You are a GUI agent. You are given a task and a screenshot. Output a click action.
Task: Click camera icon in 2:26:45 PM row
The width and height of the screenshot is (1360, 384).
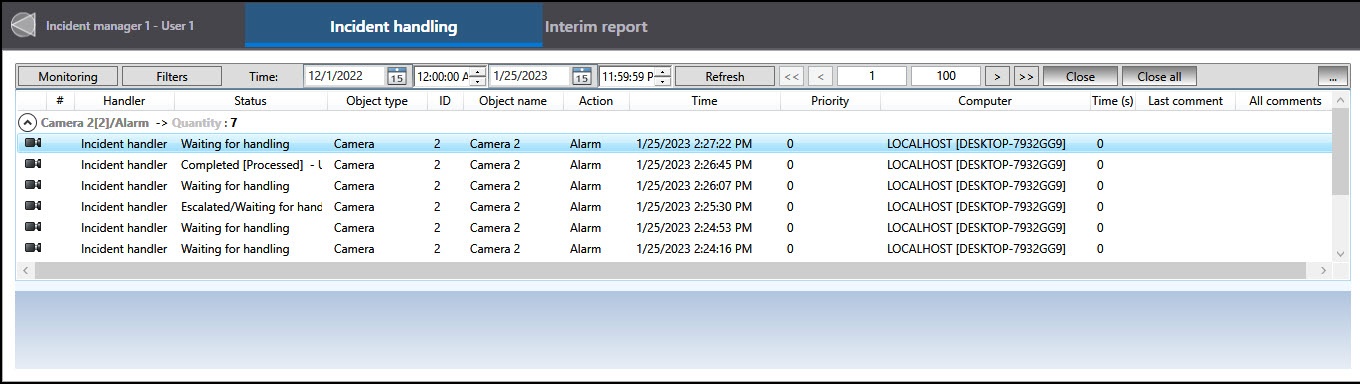pos(33,164)
